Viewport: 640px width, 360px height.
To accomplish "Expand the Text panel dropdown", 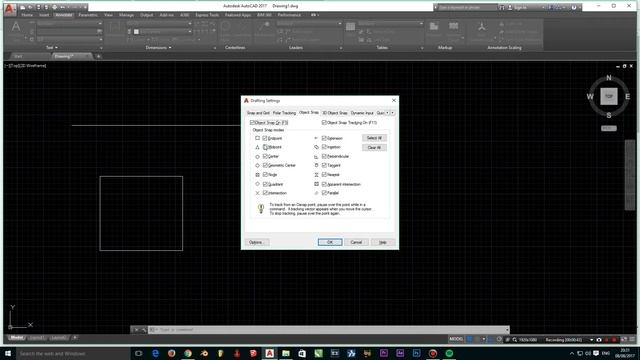I will point(52,48).
